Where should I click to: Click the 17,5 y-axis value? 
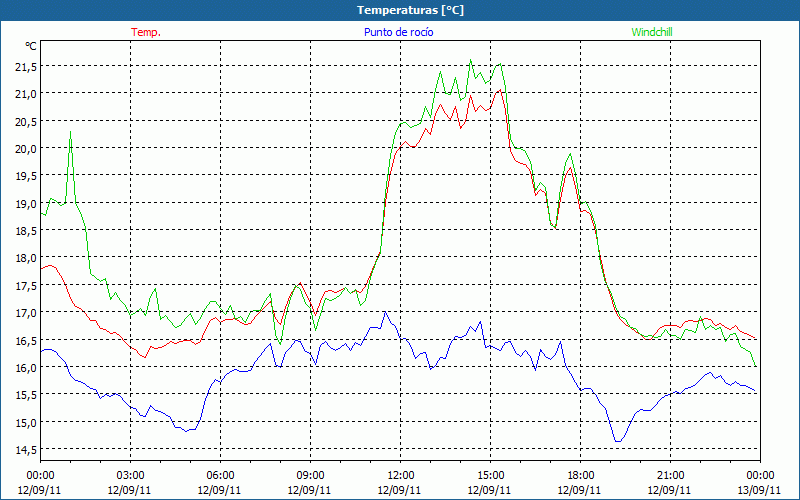click(26, 286)
